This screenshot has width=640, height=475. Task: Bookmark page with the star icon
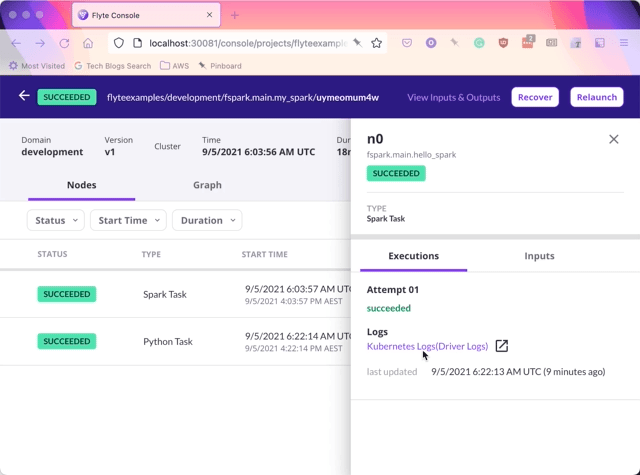pos(376,43)
